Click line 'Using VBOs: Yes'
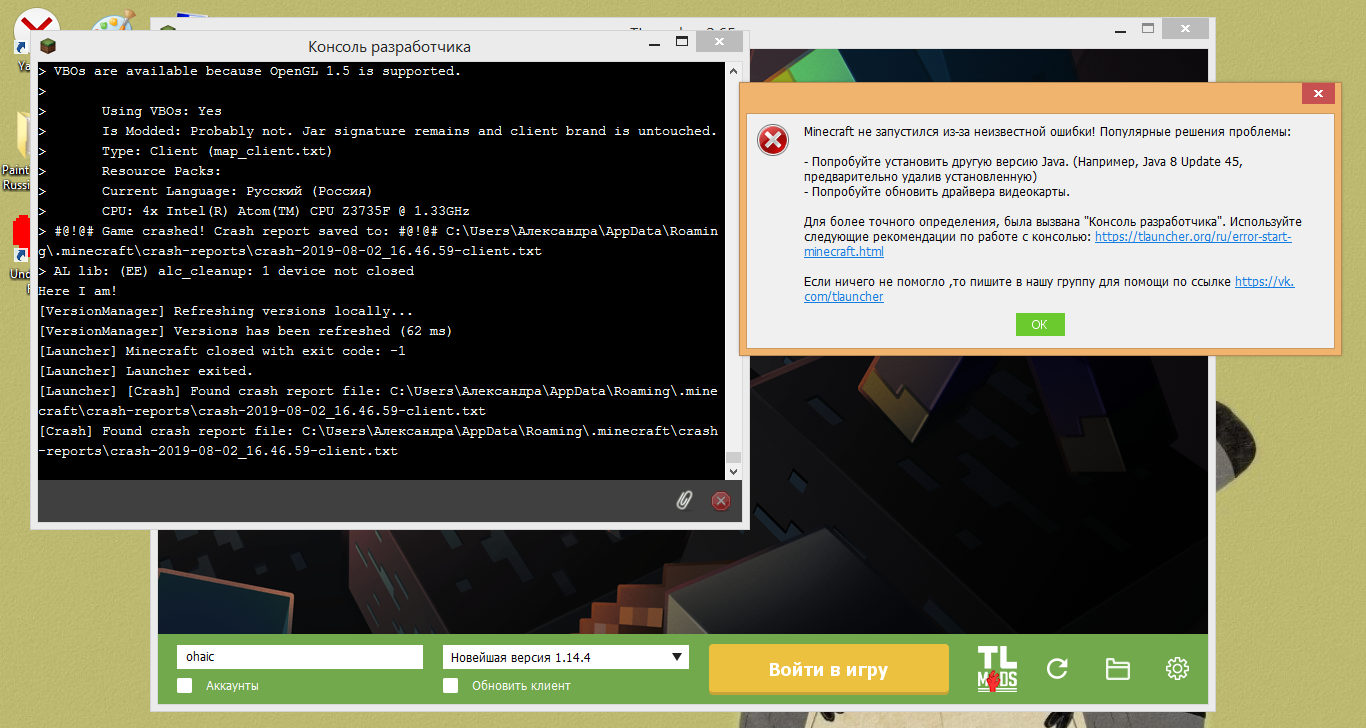Screen dimensions: 1366x728 [x=162, y=111]
